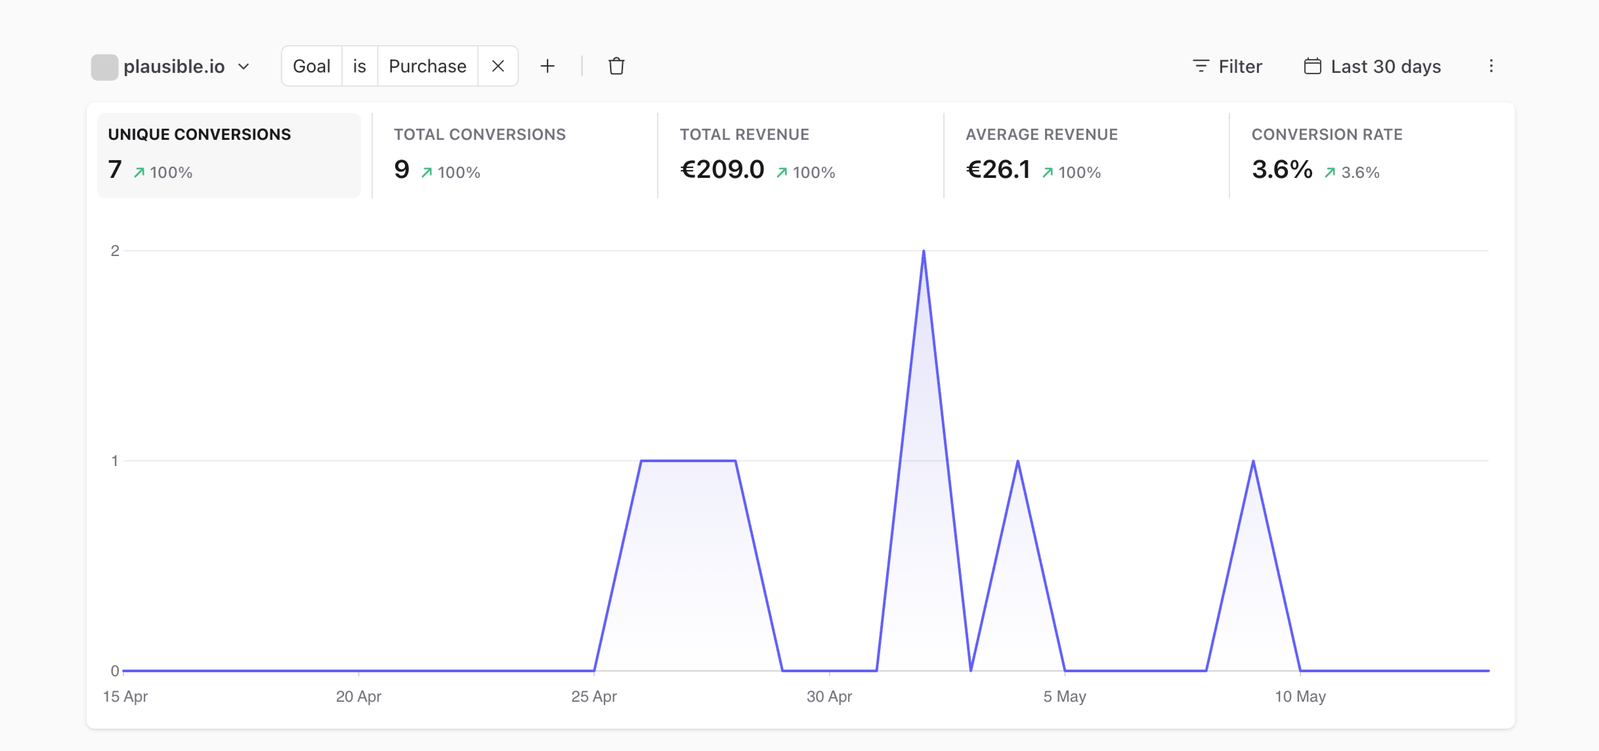The image size is (1599, 751).
Task: Open the Filter menu
Action: click(x=1227, y=66)
